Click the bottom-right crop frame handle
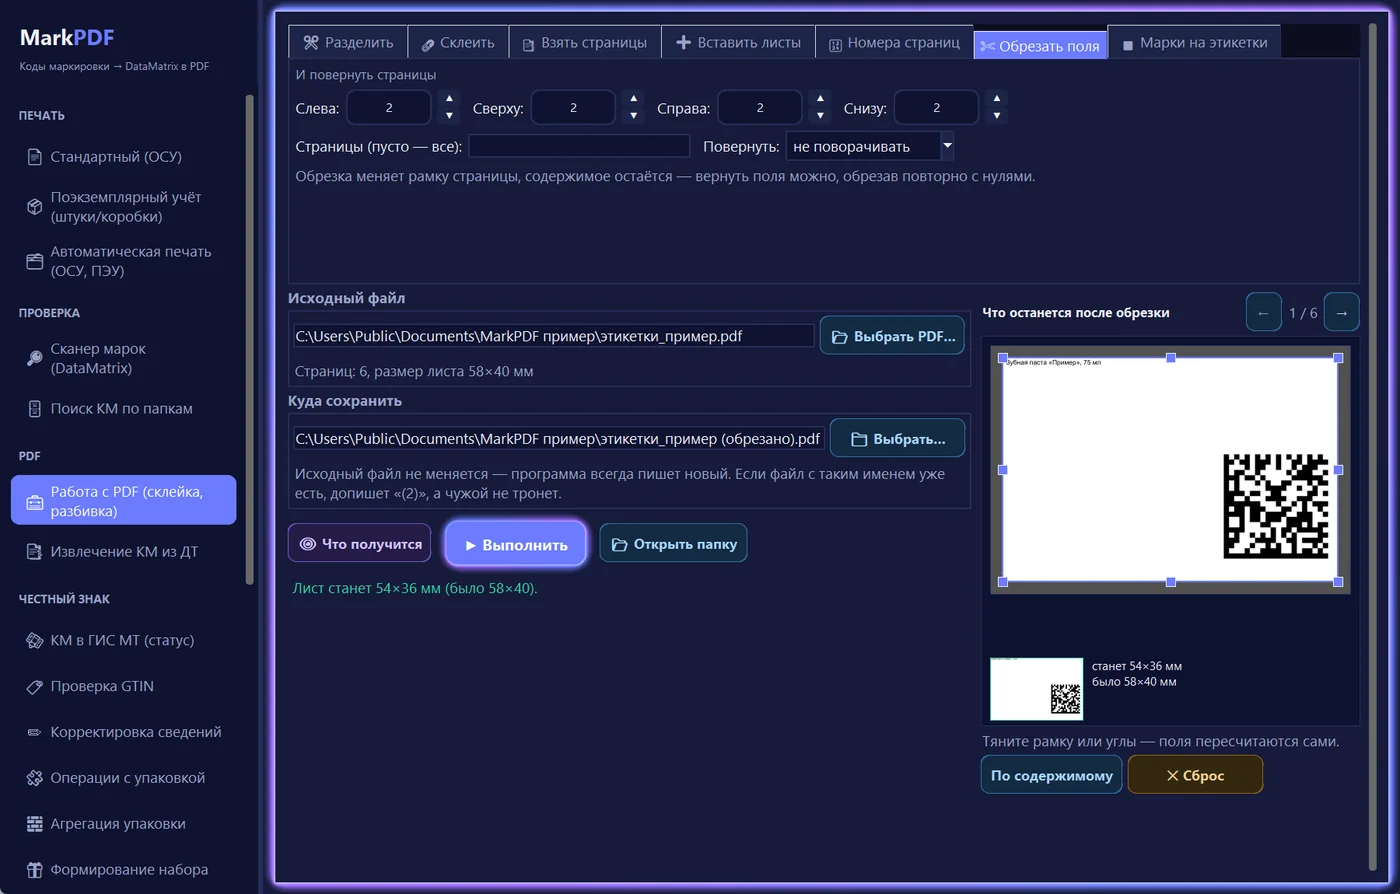Screen dimensions: 1400x894 1338,581
